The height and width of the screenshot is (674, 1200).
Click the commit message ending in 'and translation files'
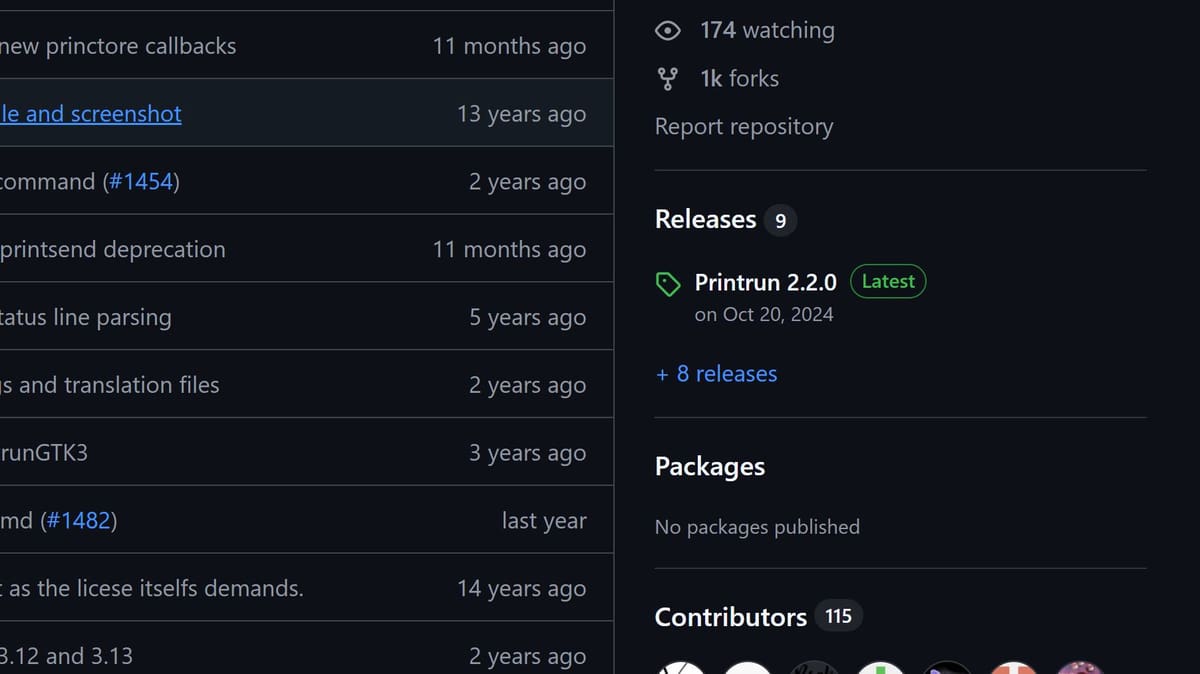[110, 385]
